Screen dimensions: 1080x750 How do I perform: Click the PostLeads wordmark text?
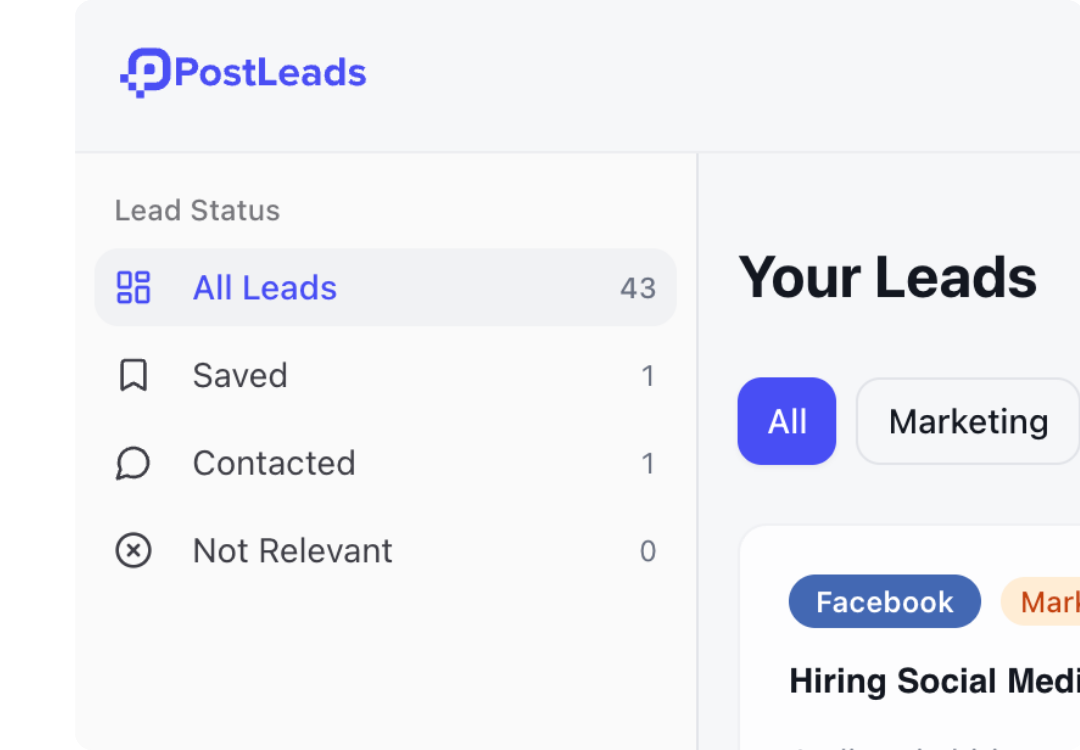[x=270, y=73]
